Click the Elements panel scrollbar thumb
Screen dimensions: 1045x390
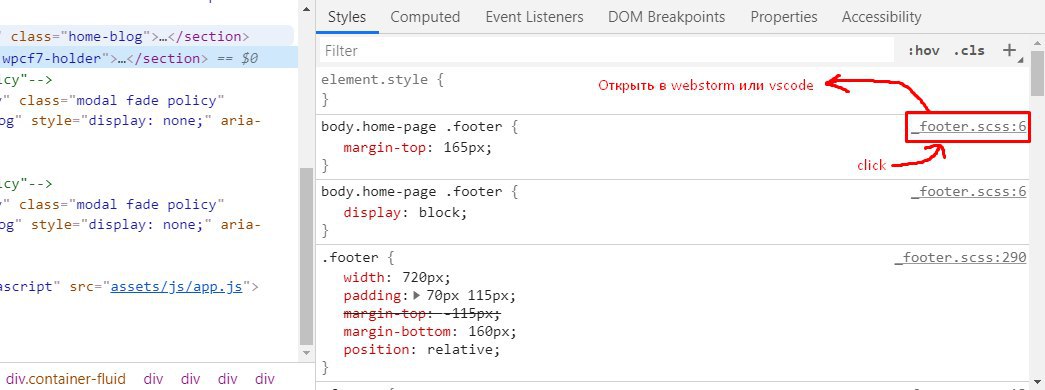[306, 255]
